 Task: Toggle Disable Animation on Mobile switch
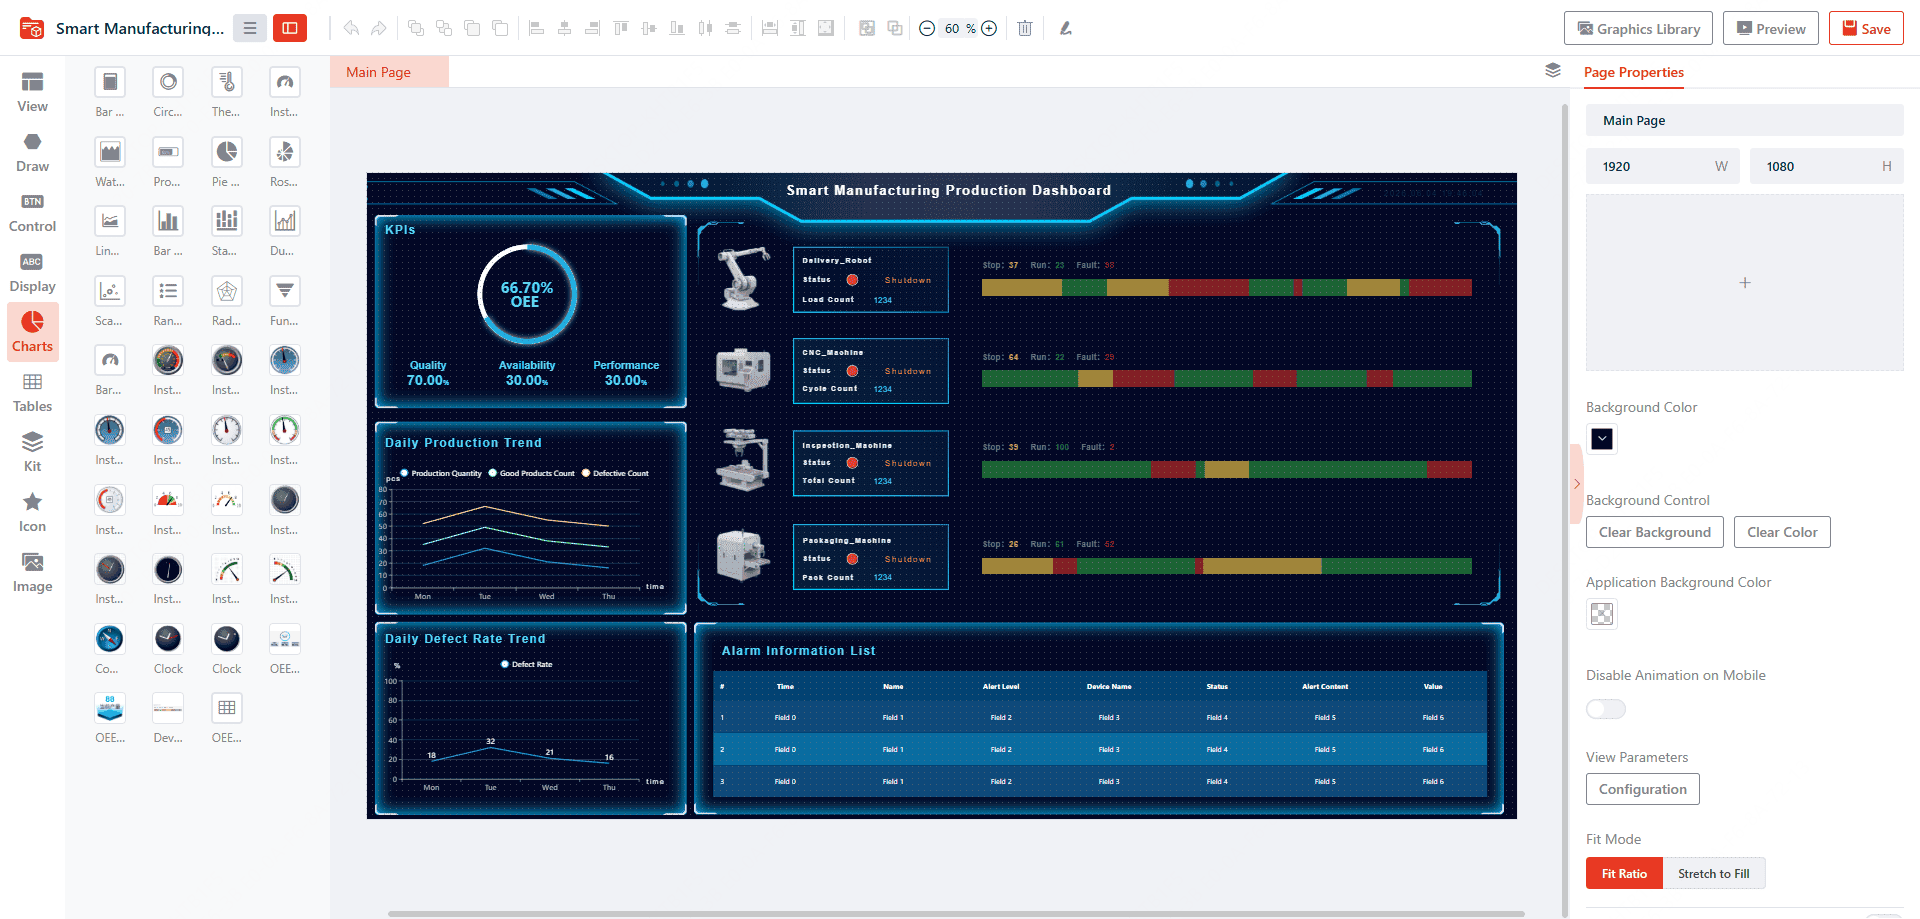[1606, 709]
